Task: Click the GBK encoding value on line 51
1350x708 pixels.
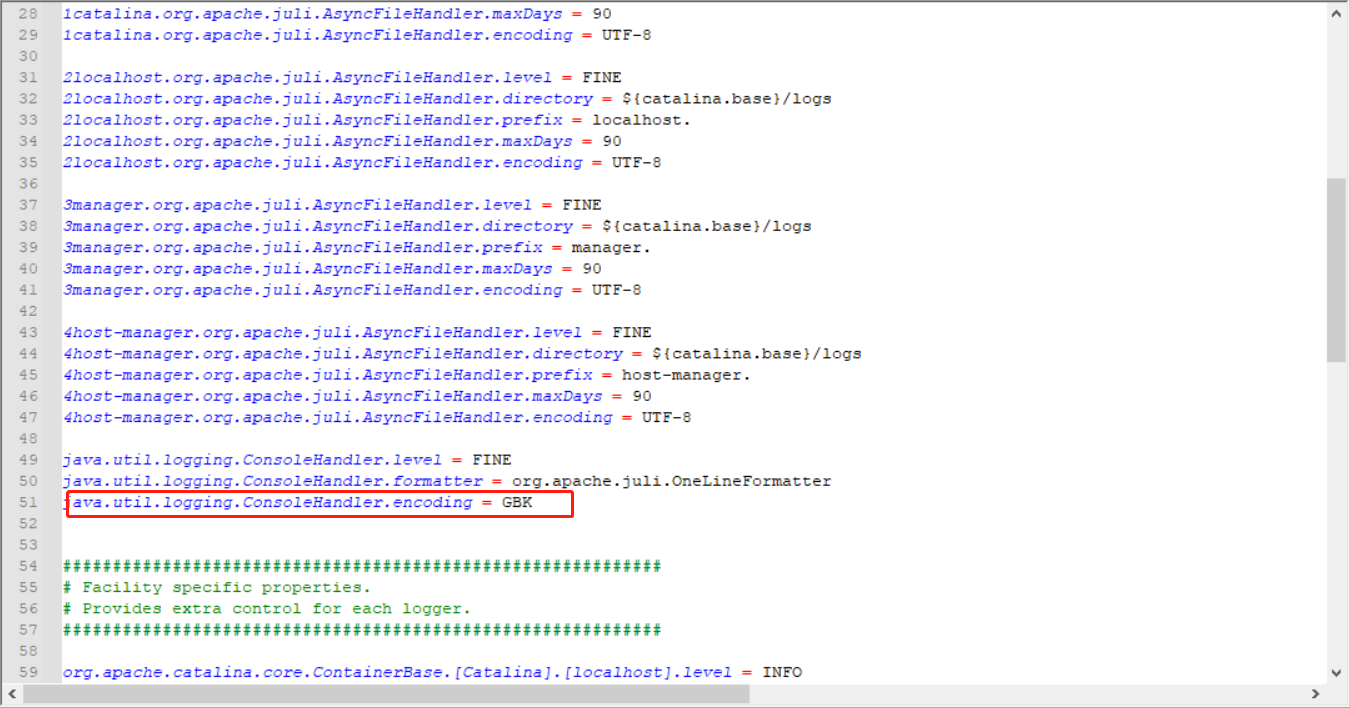Action: tap(517, 503)
